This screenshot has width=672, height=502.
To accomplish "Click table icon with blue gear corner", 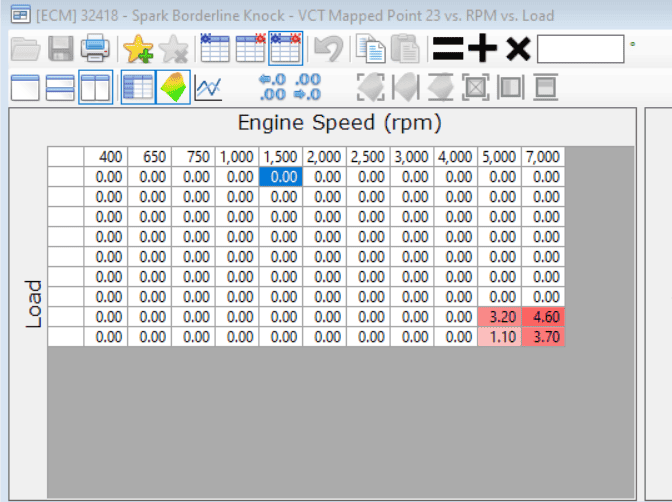I will pyautogui.click(x=215, y=48).
